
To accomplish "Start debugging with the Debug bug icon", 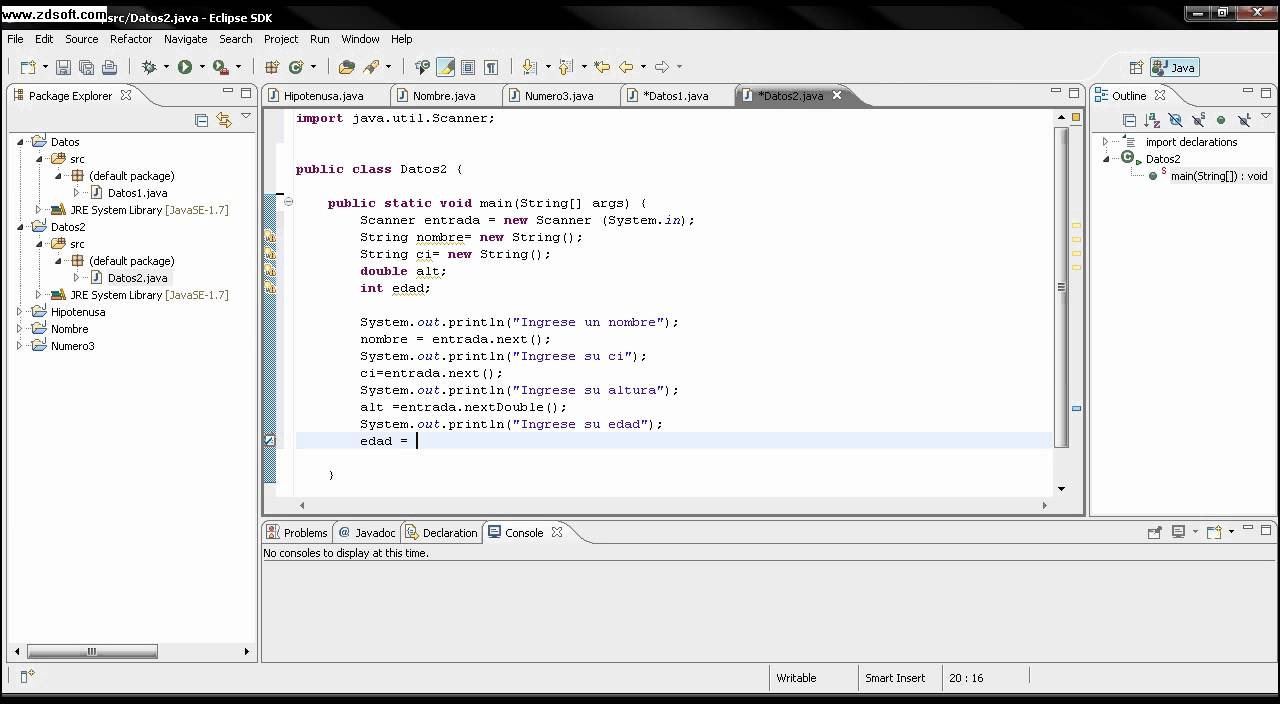I will point(149,67).
